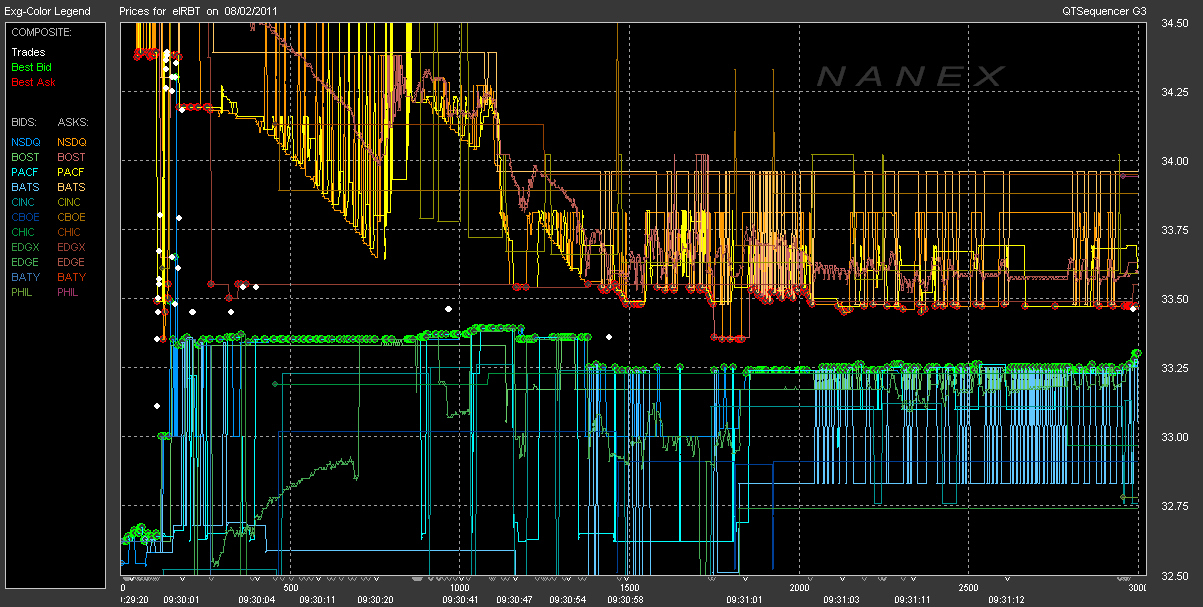Click the Trades entry in the composite legend

coord(26,52)
